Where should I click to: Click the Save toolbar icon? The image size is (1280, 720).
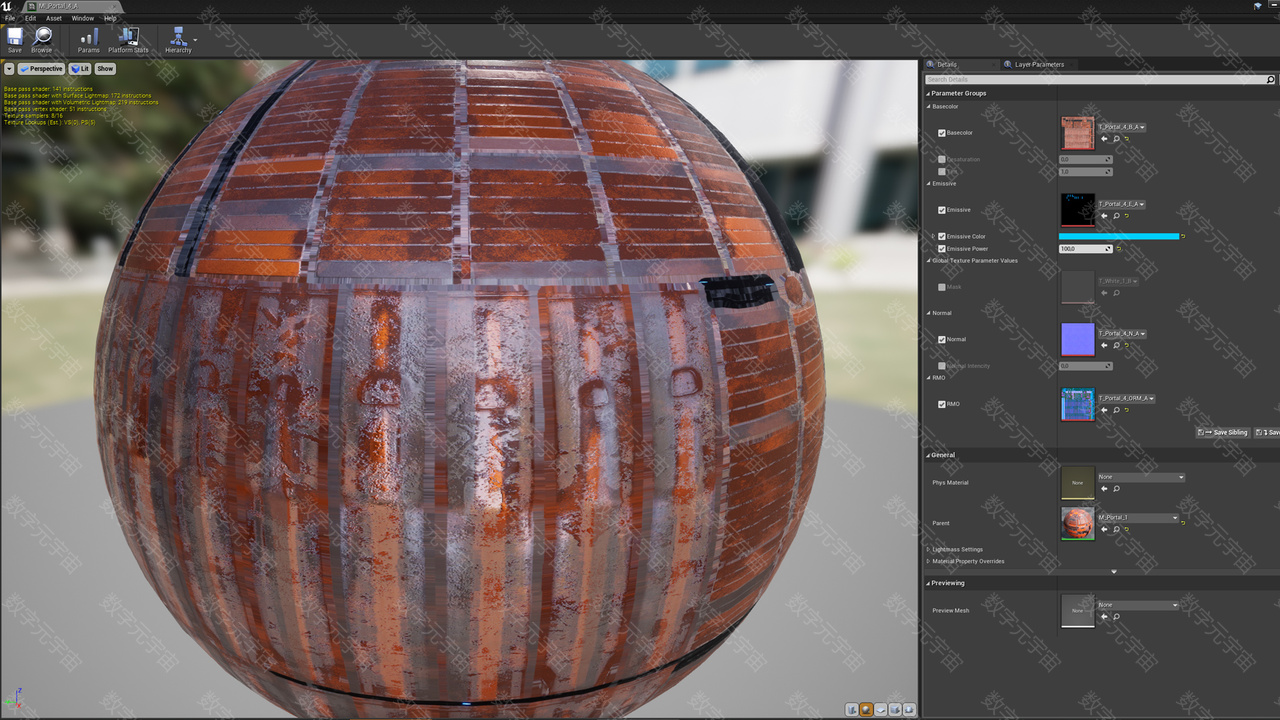click(x=14, y=40)
